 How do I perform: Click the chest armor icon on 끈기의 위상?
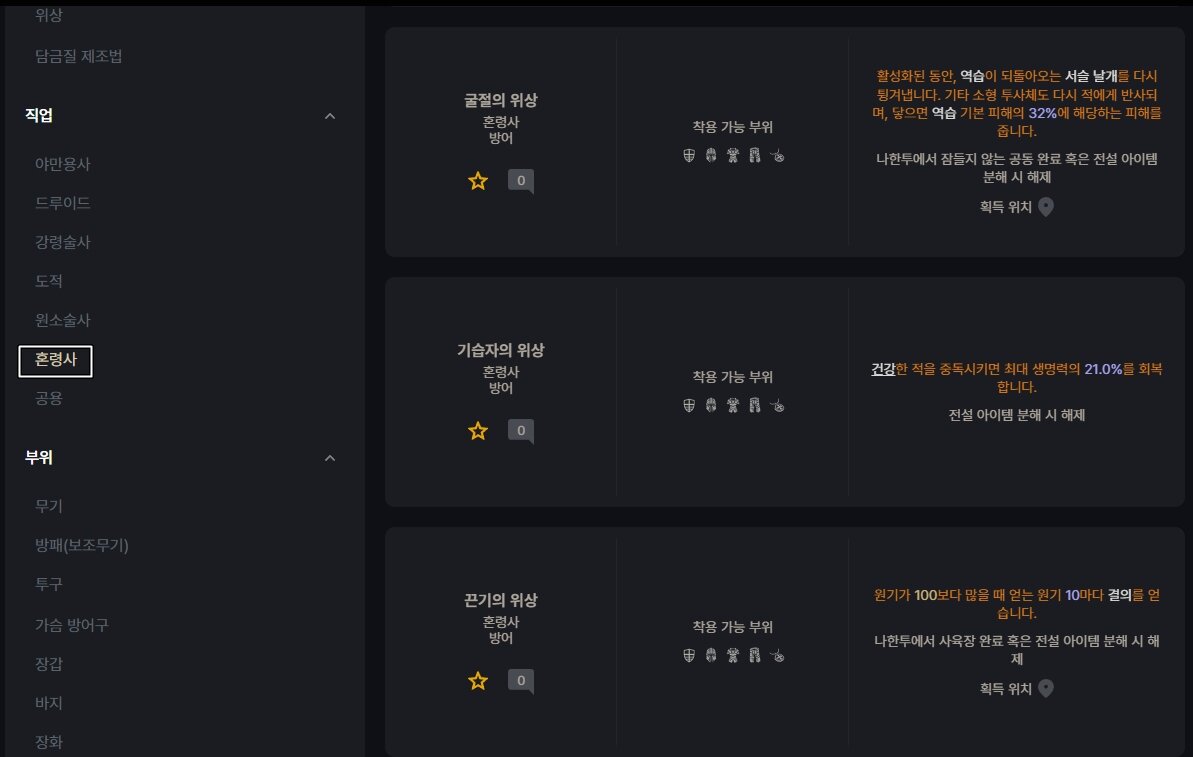click(x=733, y=655)
